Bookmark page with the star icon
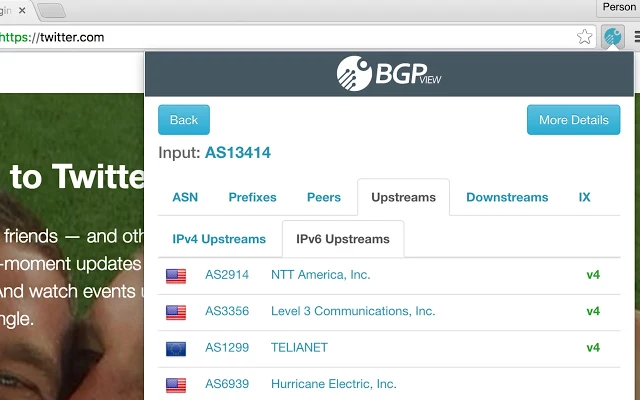This screenshot has height=400, width=640. [x=584, y=37]
